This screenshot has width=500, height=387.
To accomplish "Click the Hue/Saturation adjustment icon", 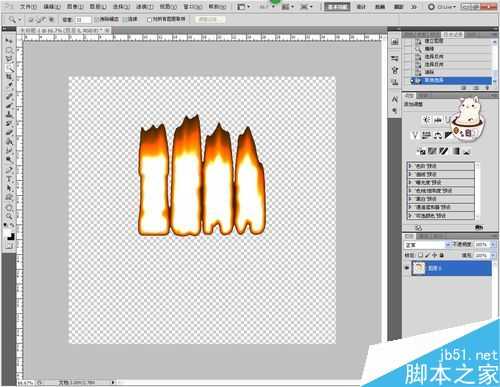I will click(426, 135).
